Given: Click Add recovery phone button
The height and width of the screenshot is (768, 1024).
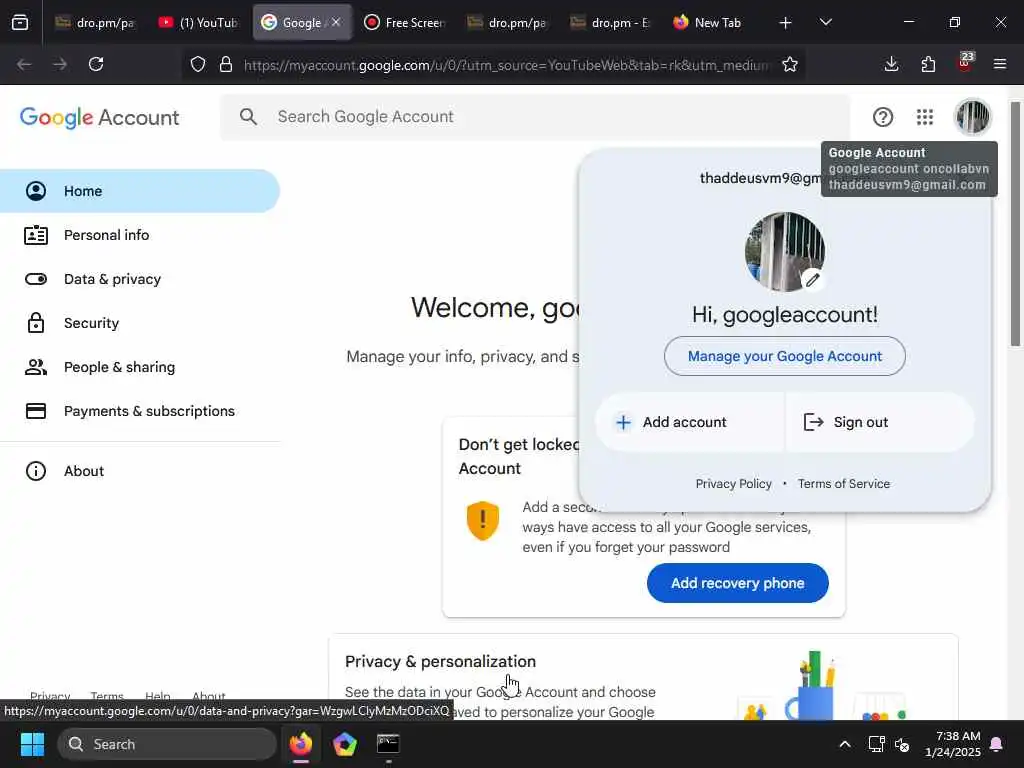Looking at the screenshot, I should point(737,583).
